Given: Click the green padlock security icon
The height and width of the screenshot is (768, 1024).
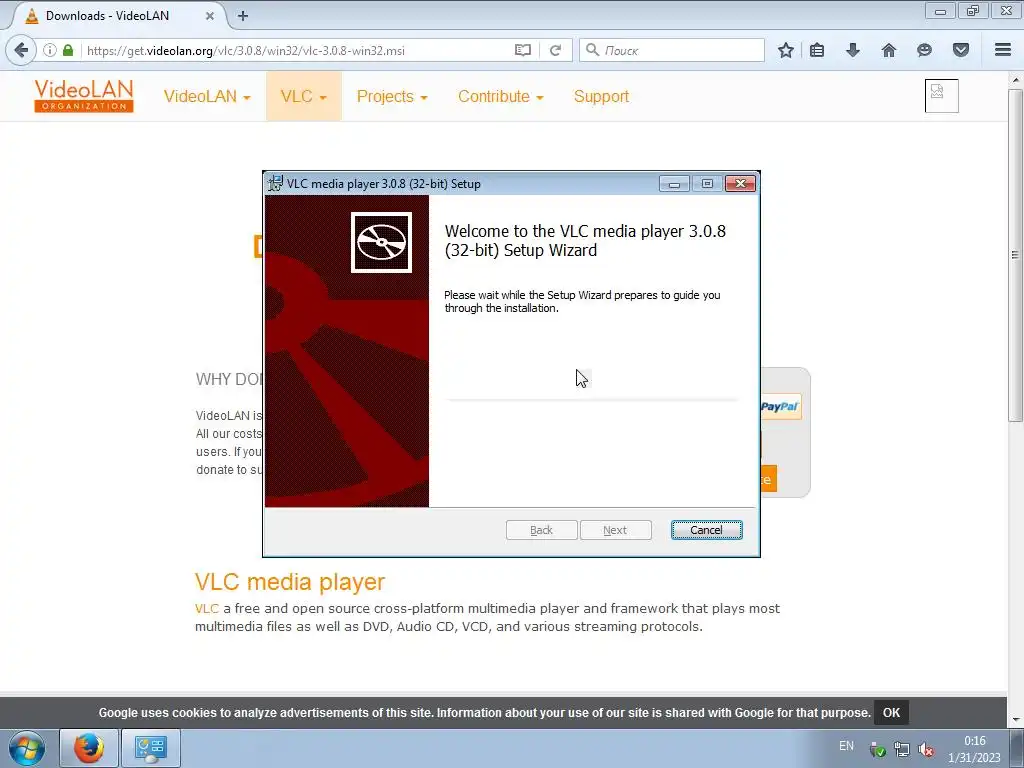Looking at the screenshot, I should 68,50.
